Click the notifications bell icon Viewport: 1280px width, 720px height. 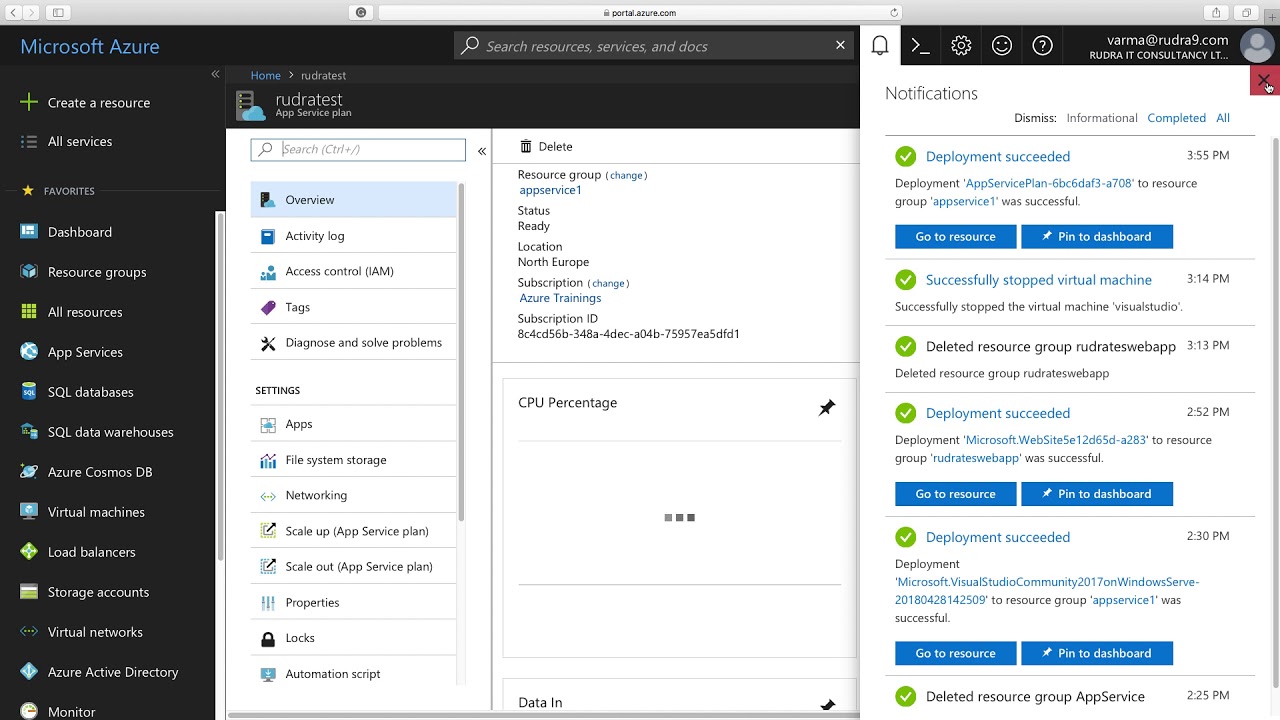880,46
